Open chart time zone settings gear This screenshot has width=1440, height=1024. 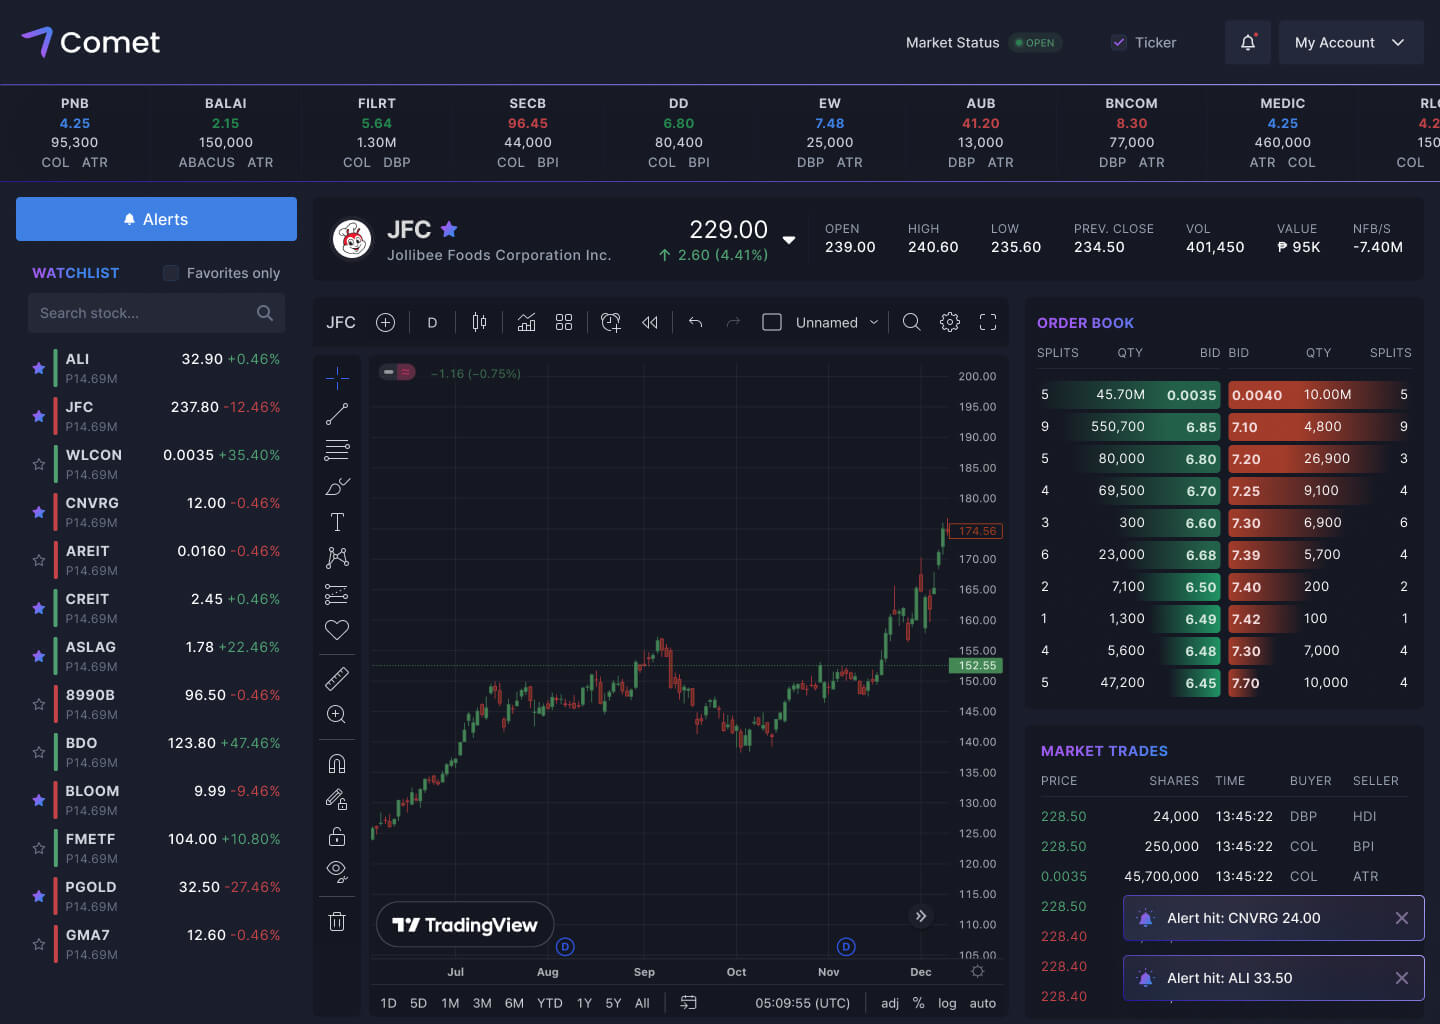point(977,971)
